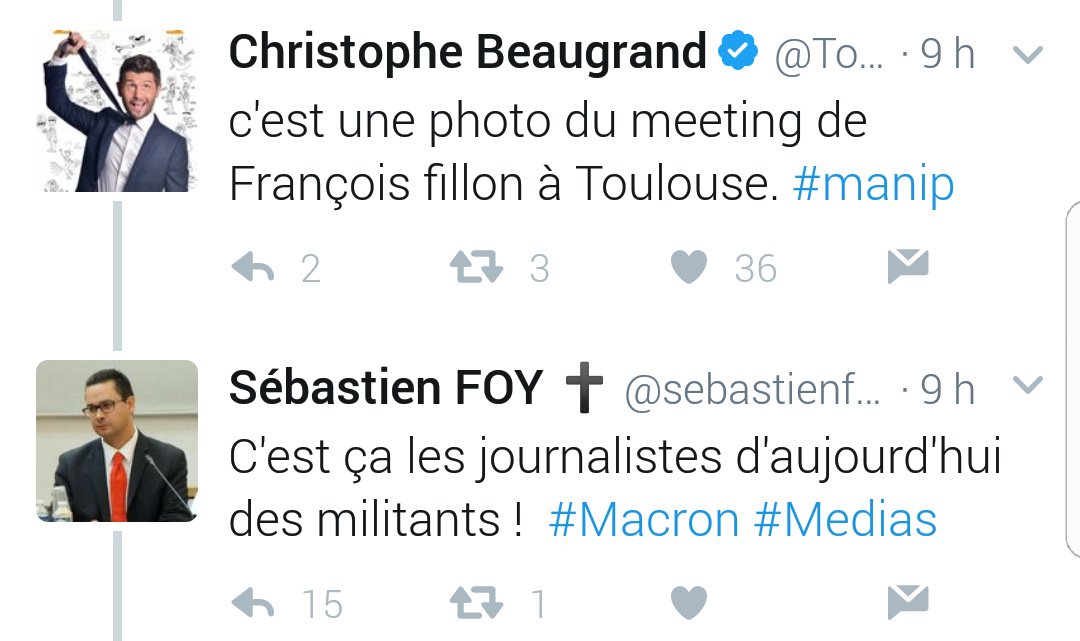
Task: Click the Sébastien FOY display name
Action: pos(385,388)
